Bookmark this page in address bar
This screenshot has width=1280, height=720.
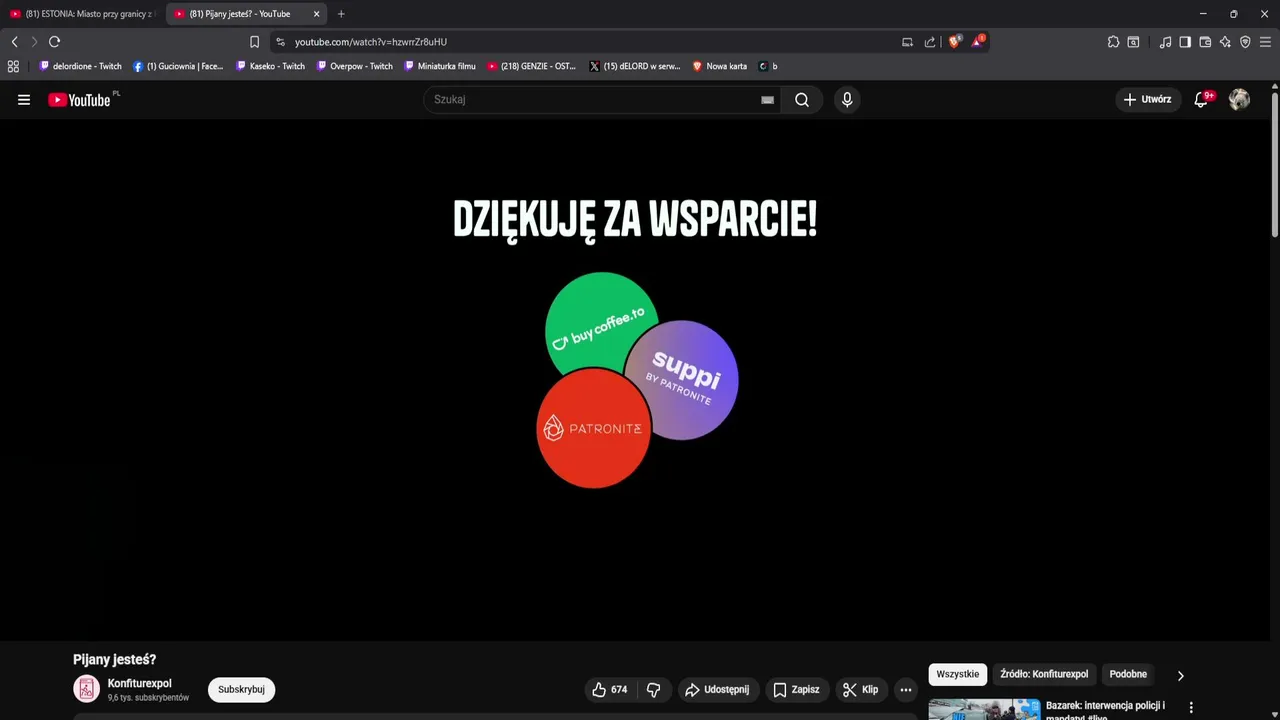coord(254,42)
